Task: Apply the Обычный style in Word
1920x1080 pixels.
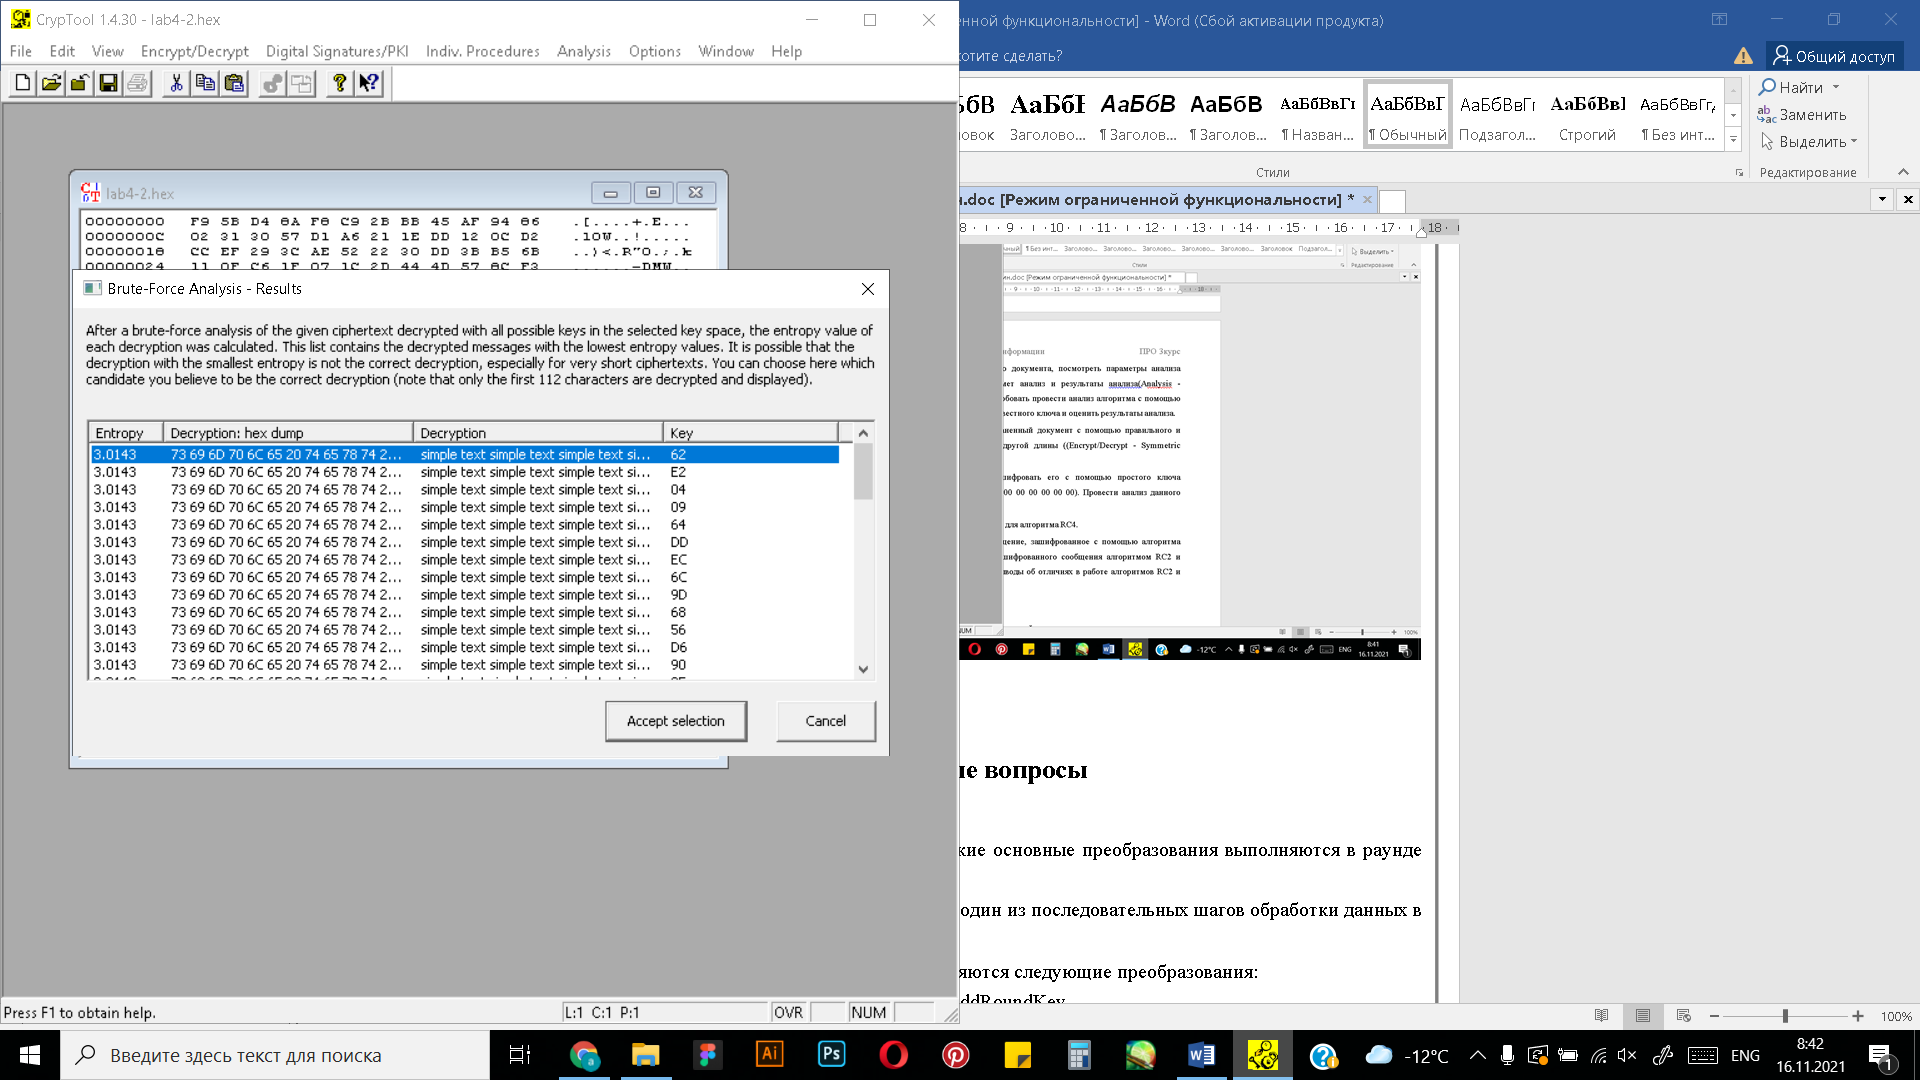Action: pos(1407,116)
